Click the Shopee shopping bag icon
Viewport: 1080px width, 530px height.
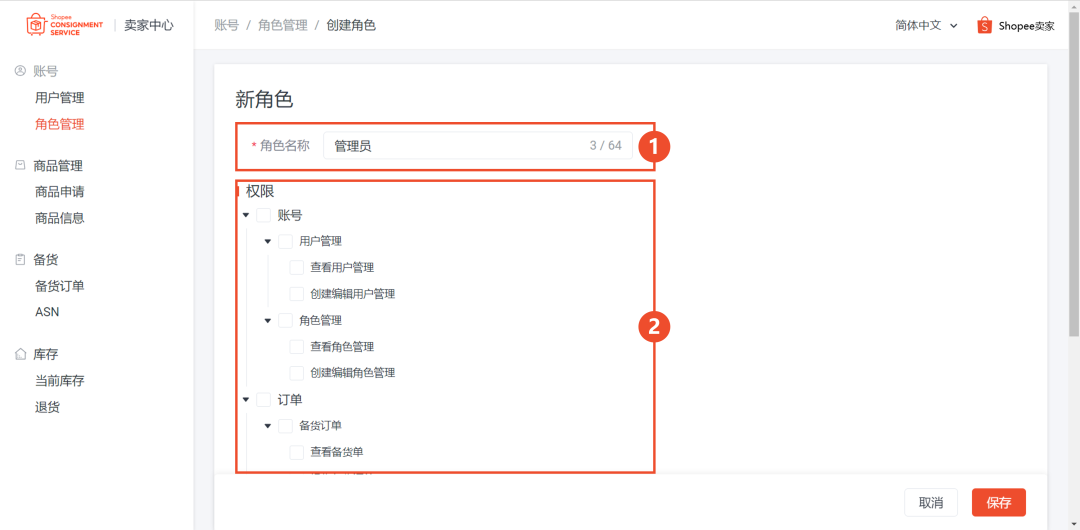coord(984,25)
